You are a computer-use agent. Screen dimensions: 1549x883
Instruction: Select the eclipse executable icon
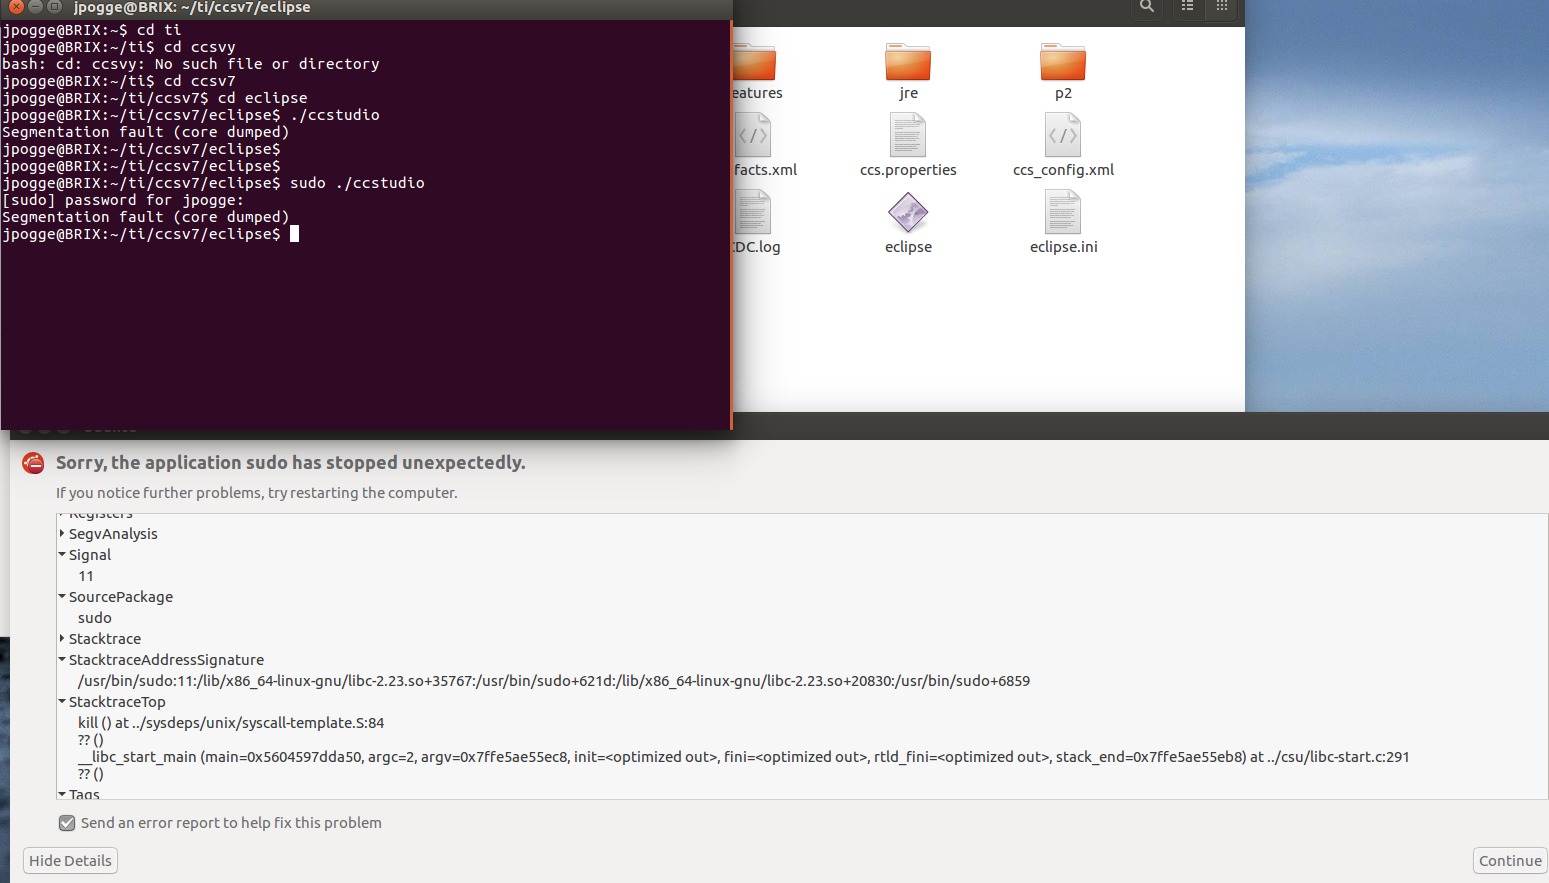908,212
